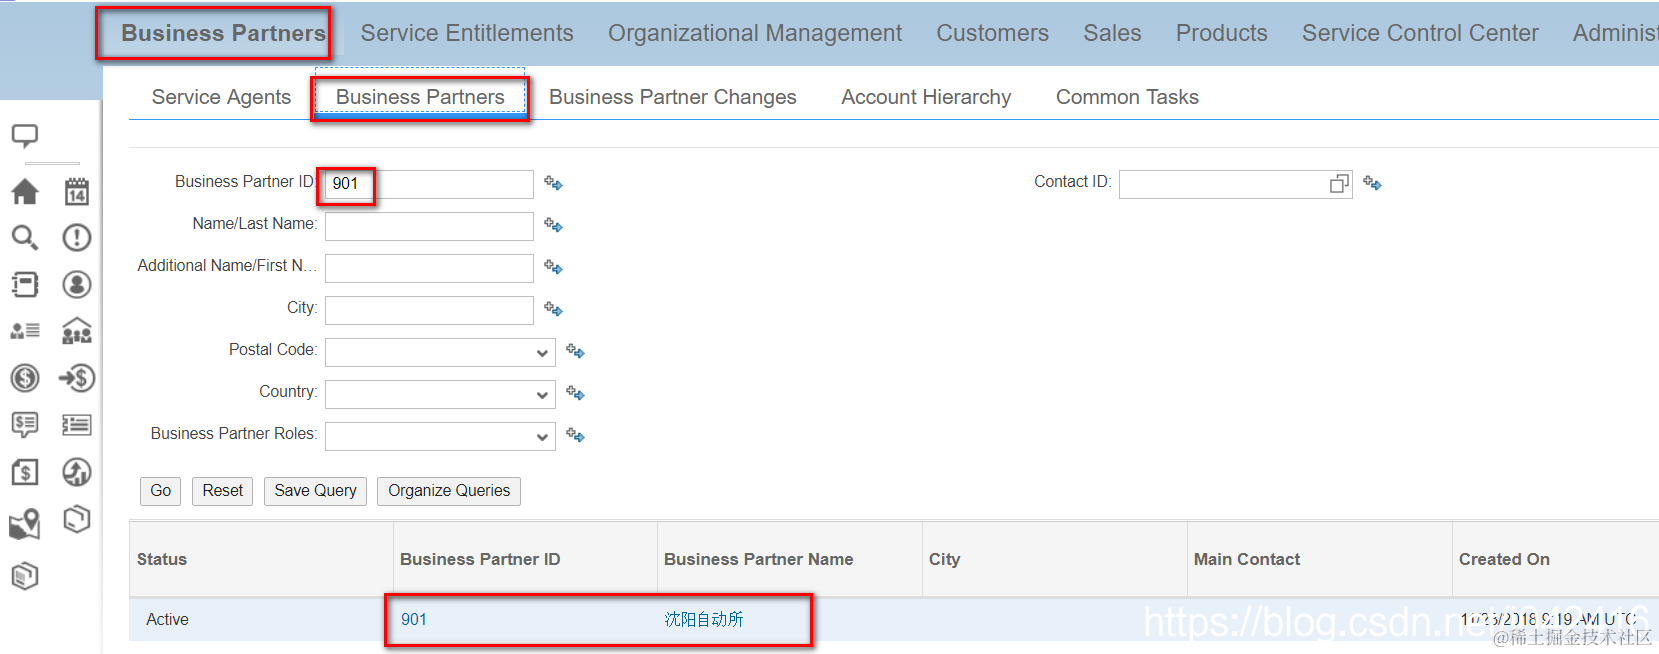Select the Account Hierarchy tab
Screen dimensions: 1659x654
[926, 97]
